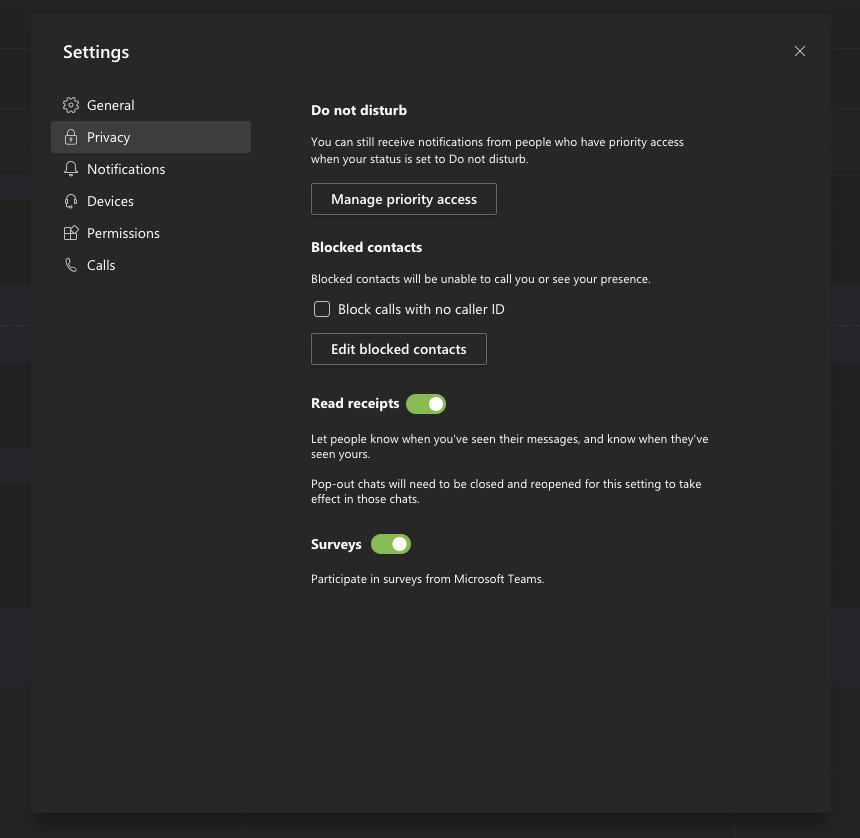Select the Privacy settings section

(x=109, y=137)
